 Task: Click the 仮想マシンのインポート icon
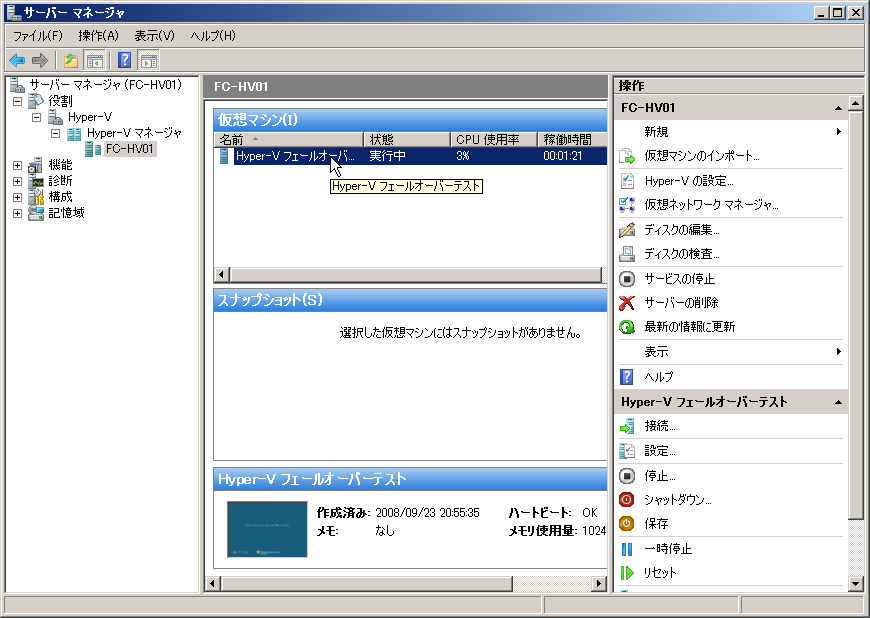(626, 156)
